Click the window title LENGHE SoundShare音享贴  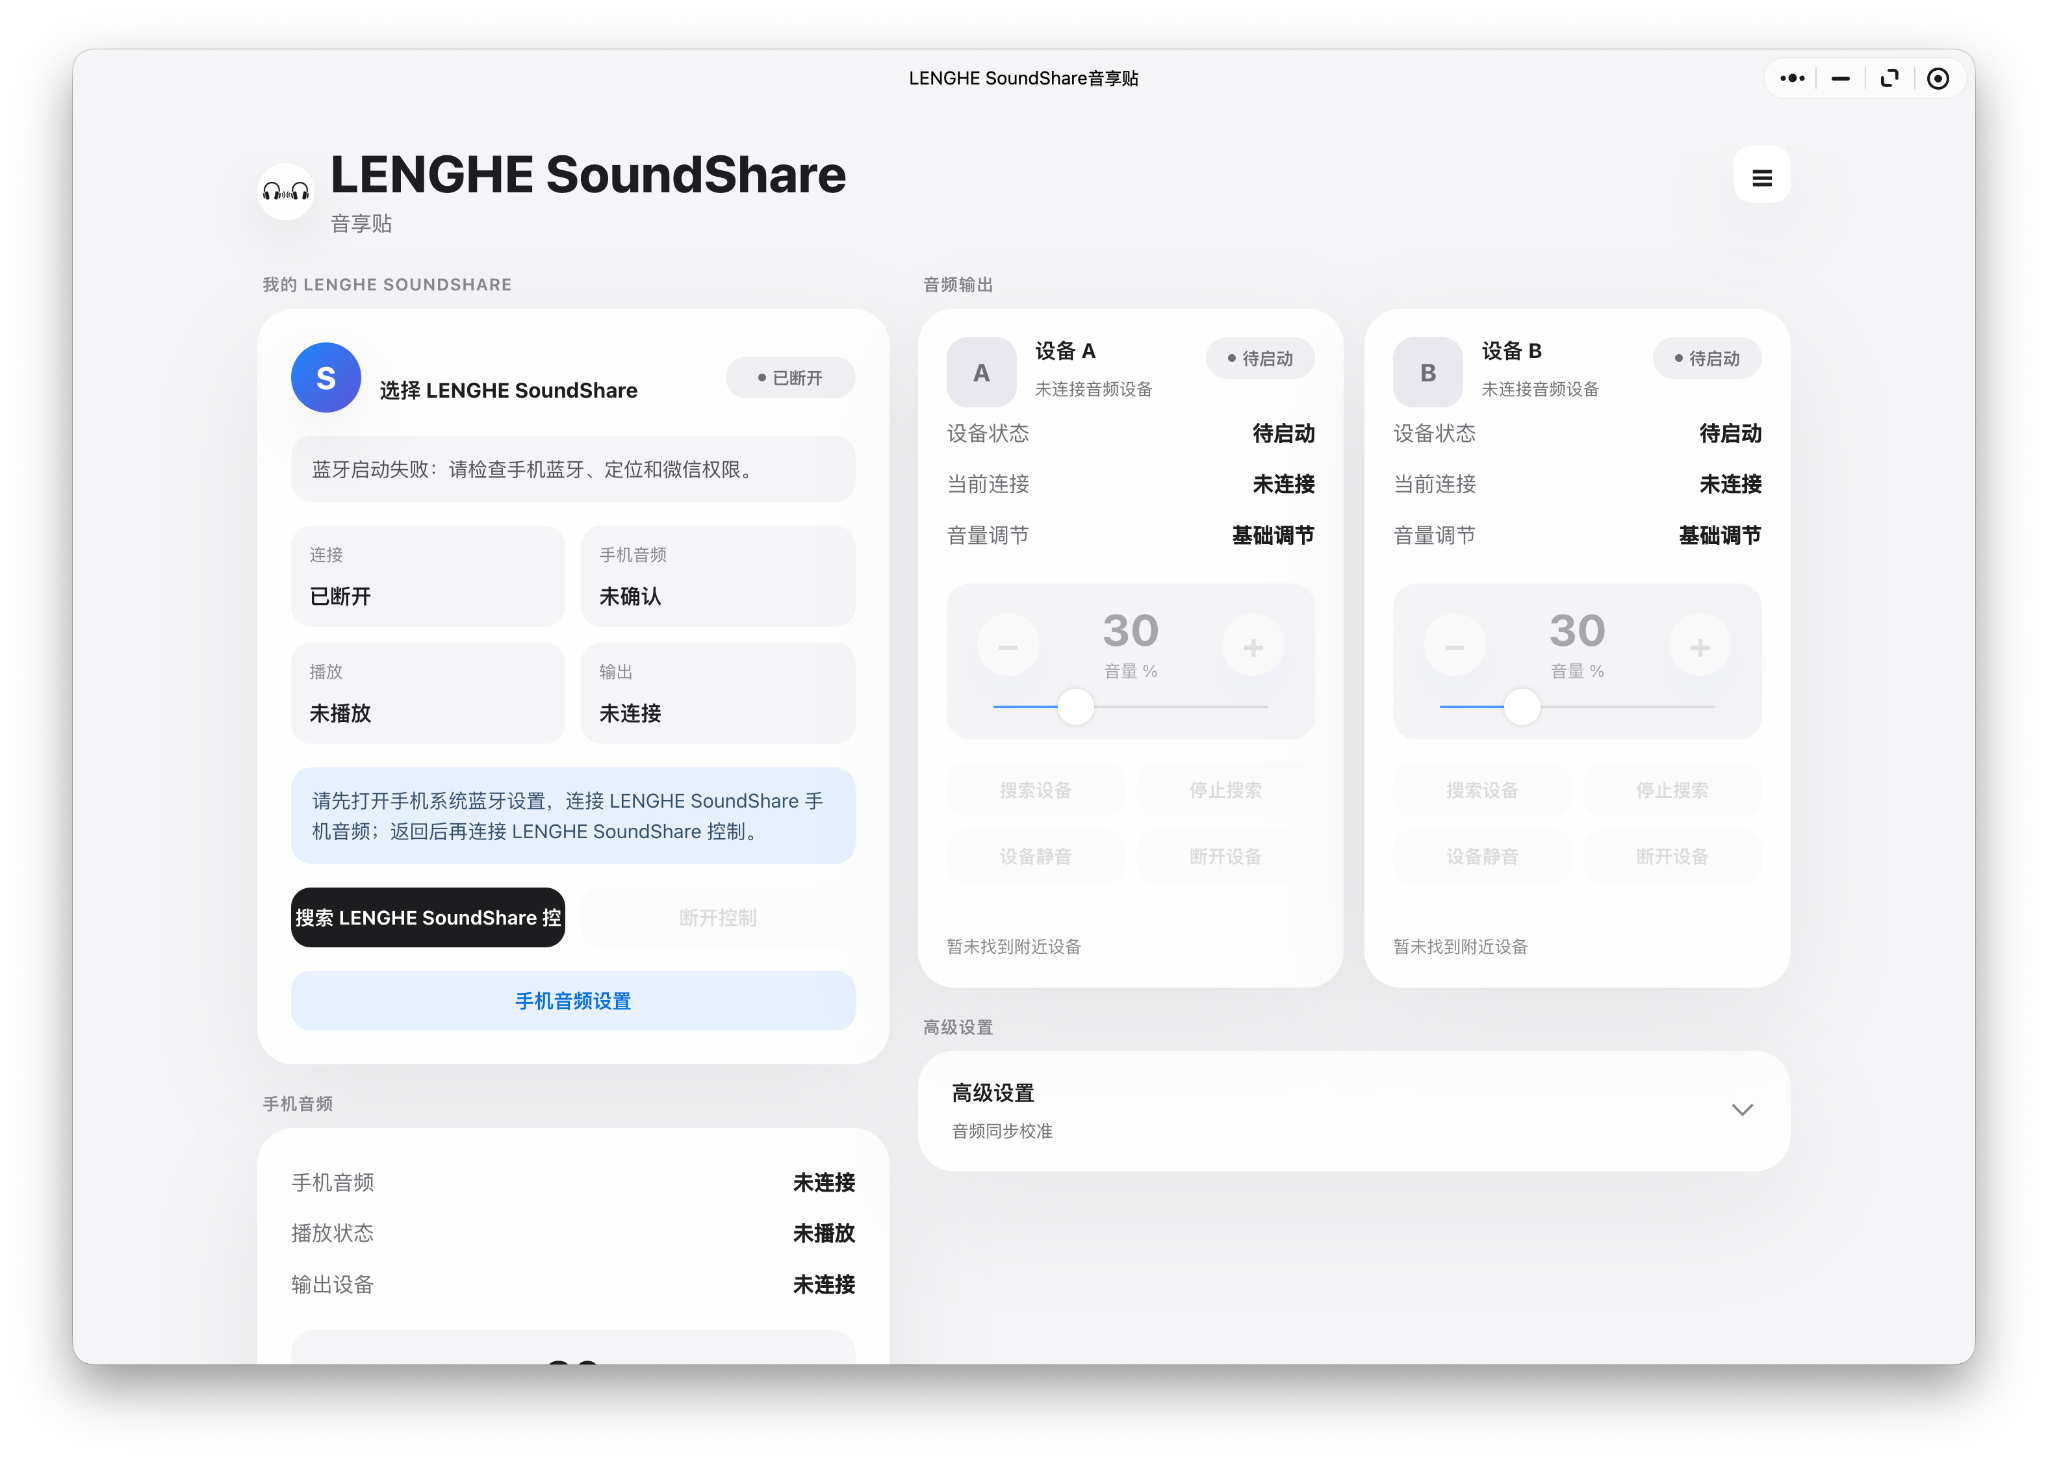1023,78
